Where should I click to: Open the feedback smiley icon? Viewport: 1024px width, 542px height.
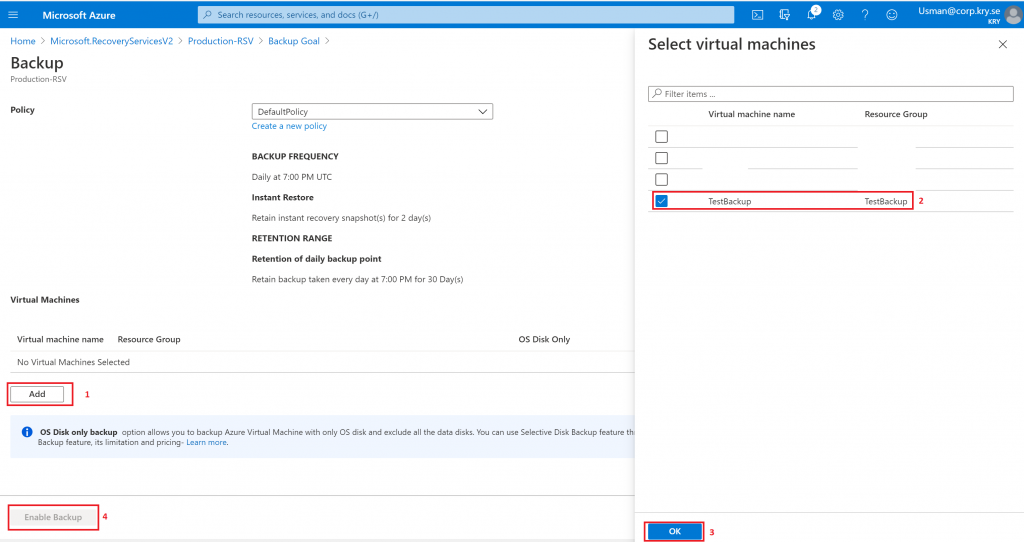click(891, 14)
